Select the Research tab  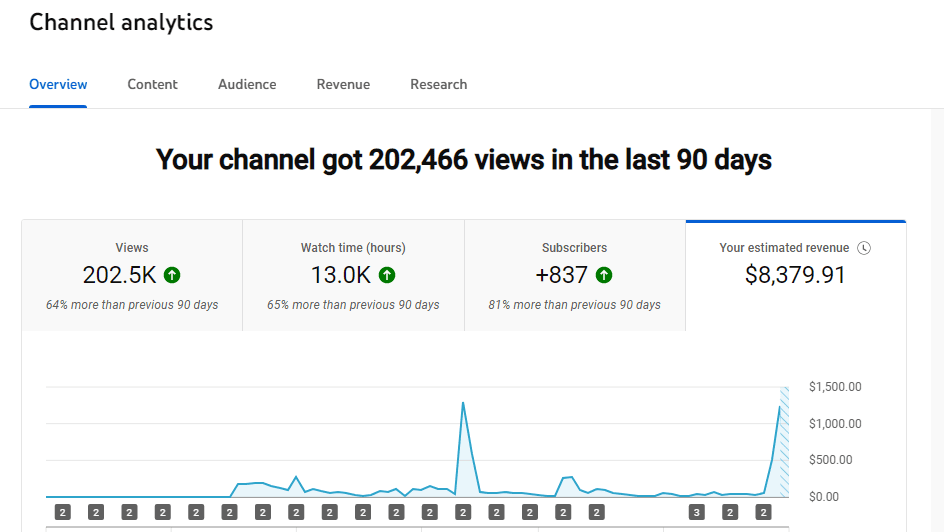[x=438, y=84]
